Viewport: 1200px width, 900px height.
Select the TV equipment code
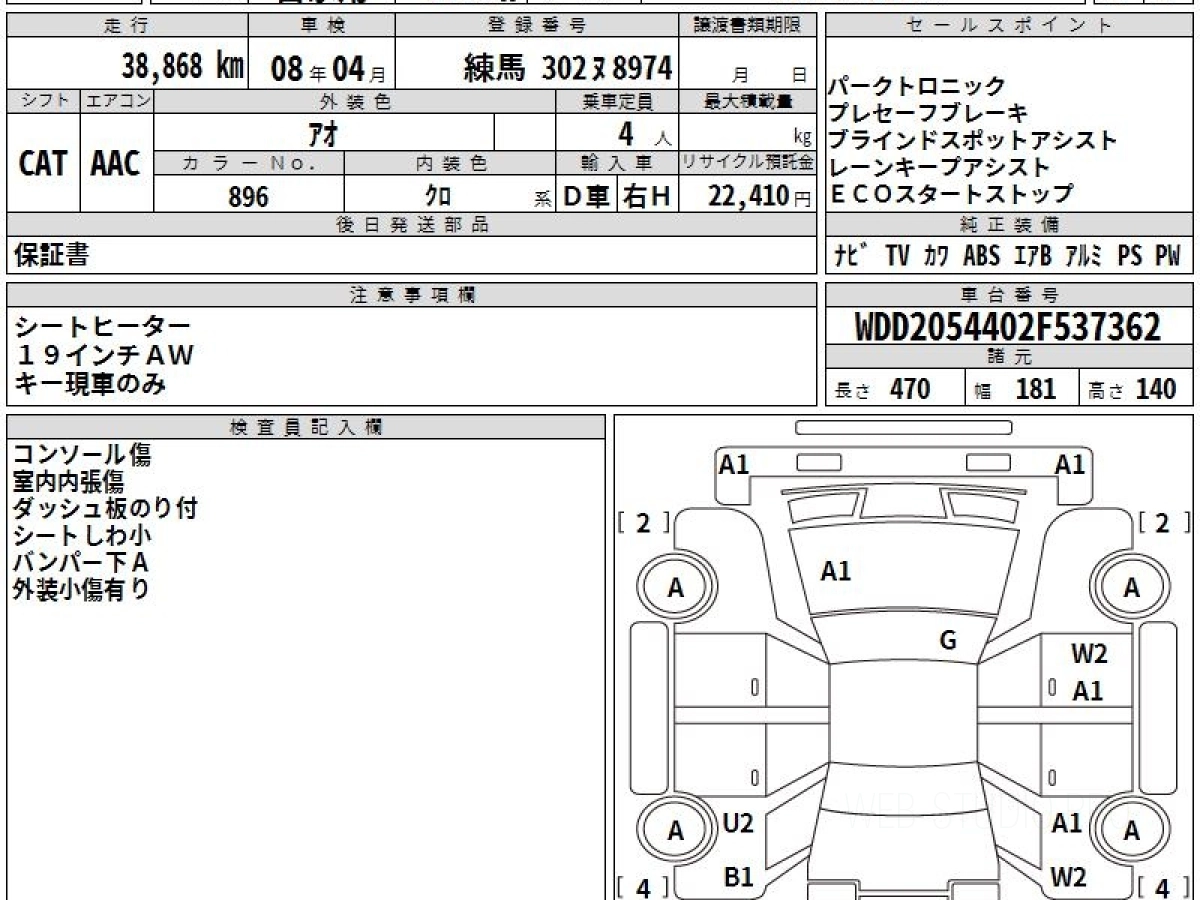click(898, 256)
